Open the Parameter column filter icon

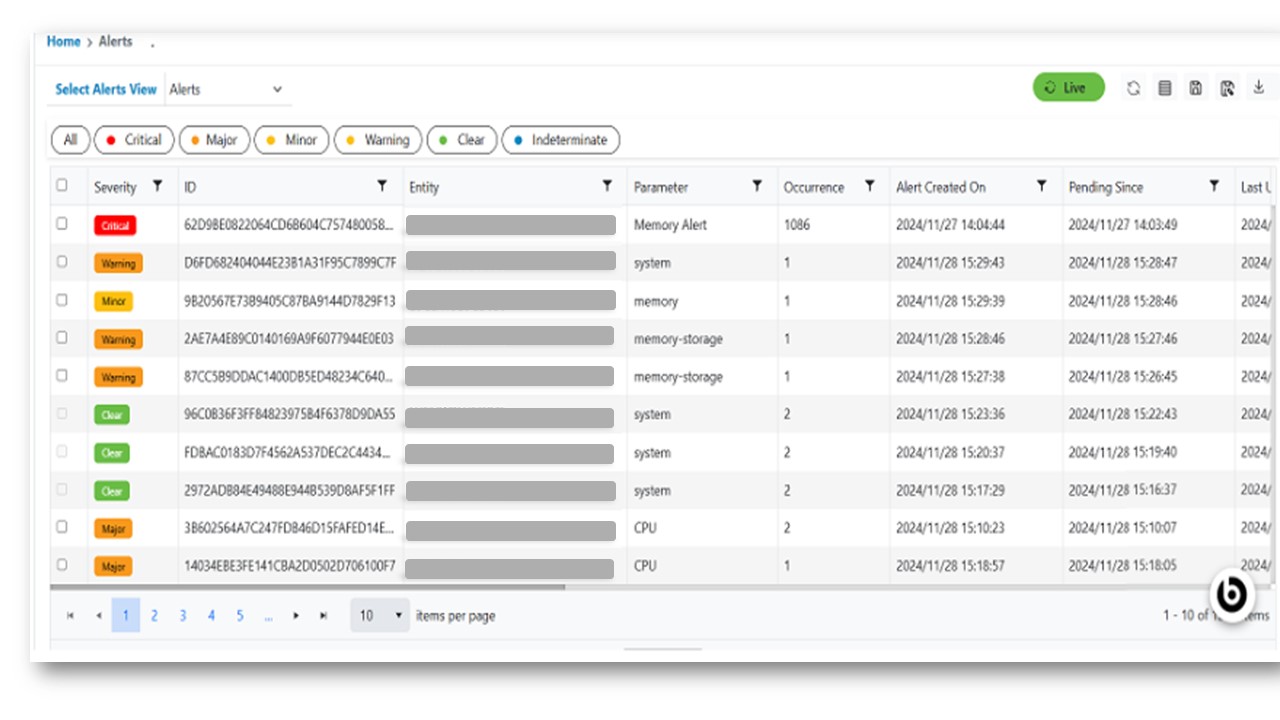pyautogui.click(x=757, y=186)
